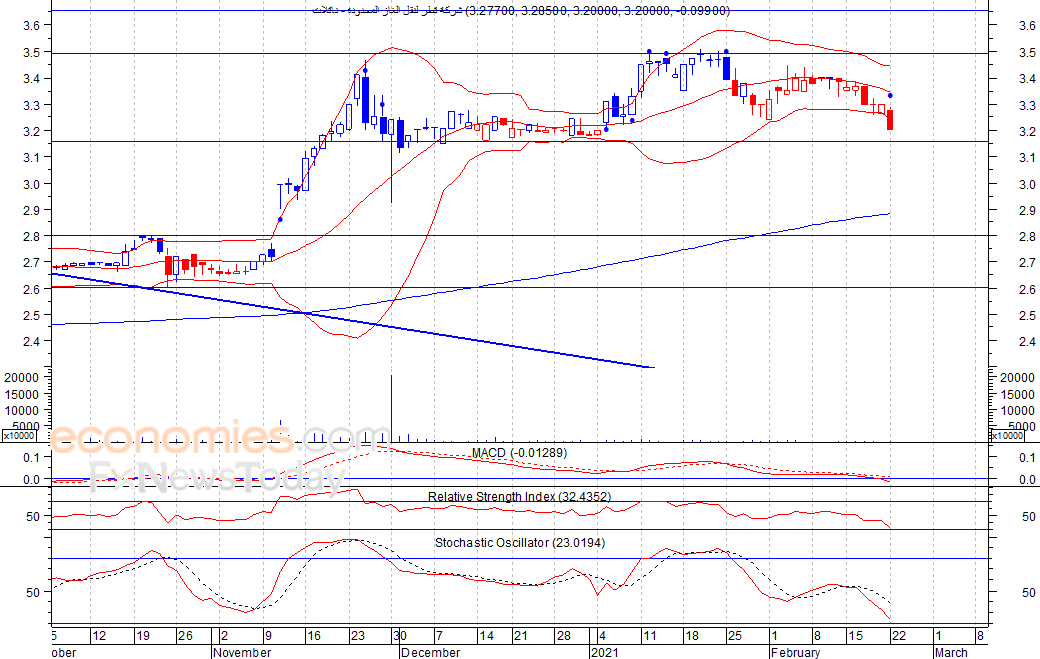
Task: Click the last red candlestick at chart's right end
Action: pos(889,119)
